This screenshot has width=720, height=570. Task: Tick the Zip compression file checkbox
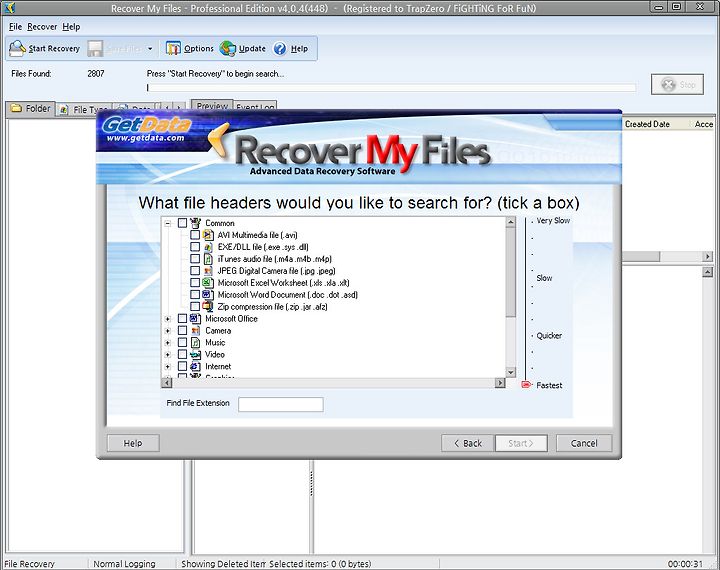pos(195,307)
